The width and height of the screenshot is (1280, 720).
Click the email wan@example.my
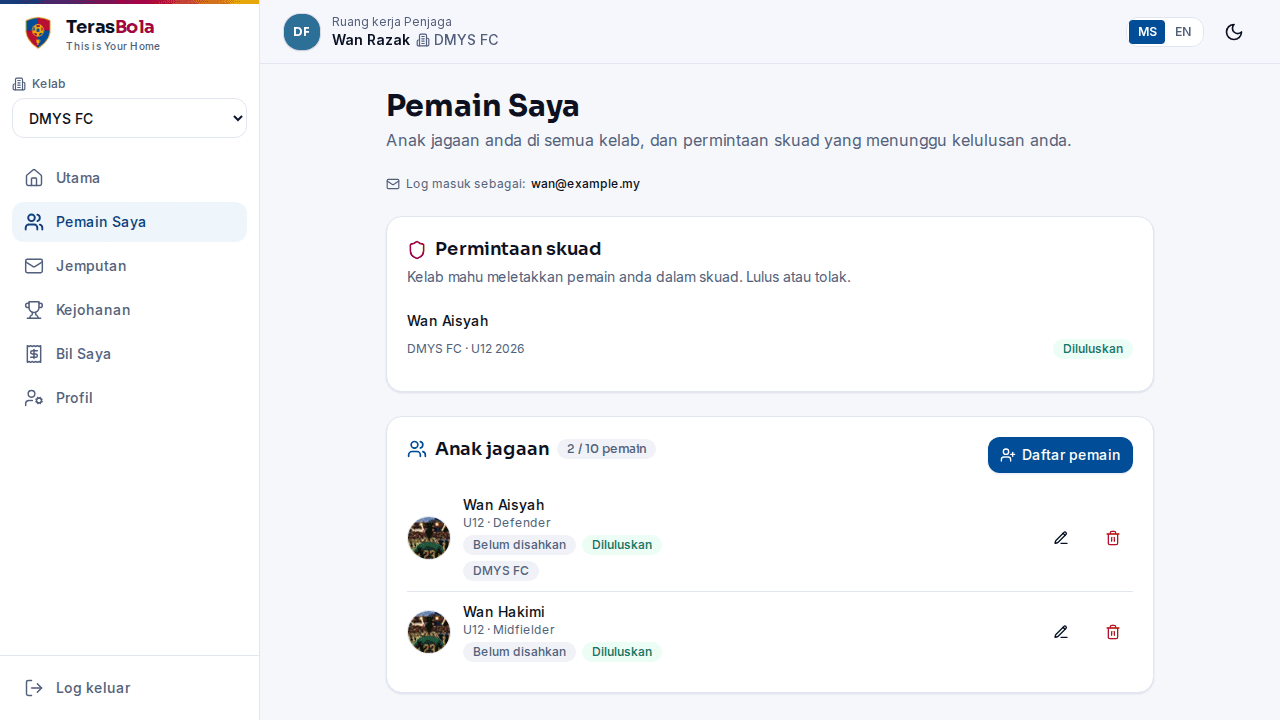585,184
